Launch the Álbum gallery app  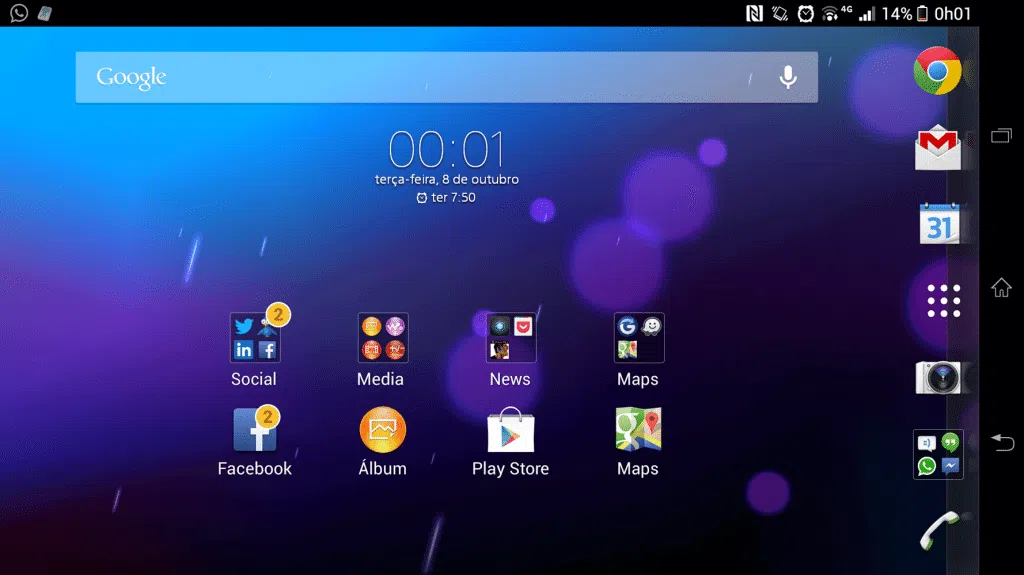[x=382, y=431]
